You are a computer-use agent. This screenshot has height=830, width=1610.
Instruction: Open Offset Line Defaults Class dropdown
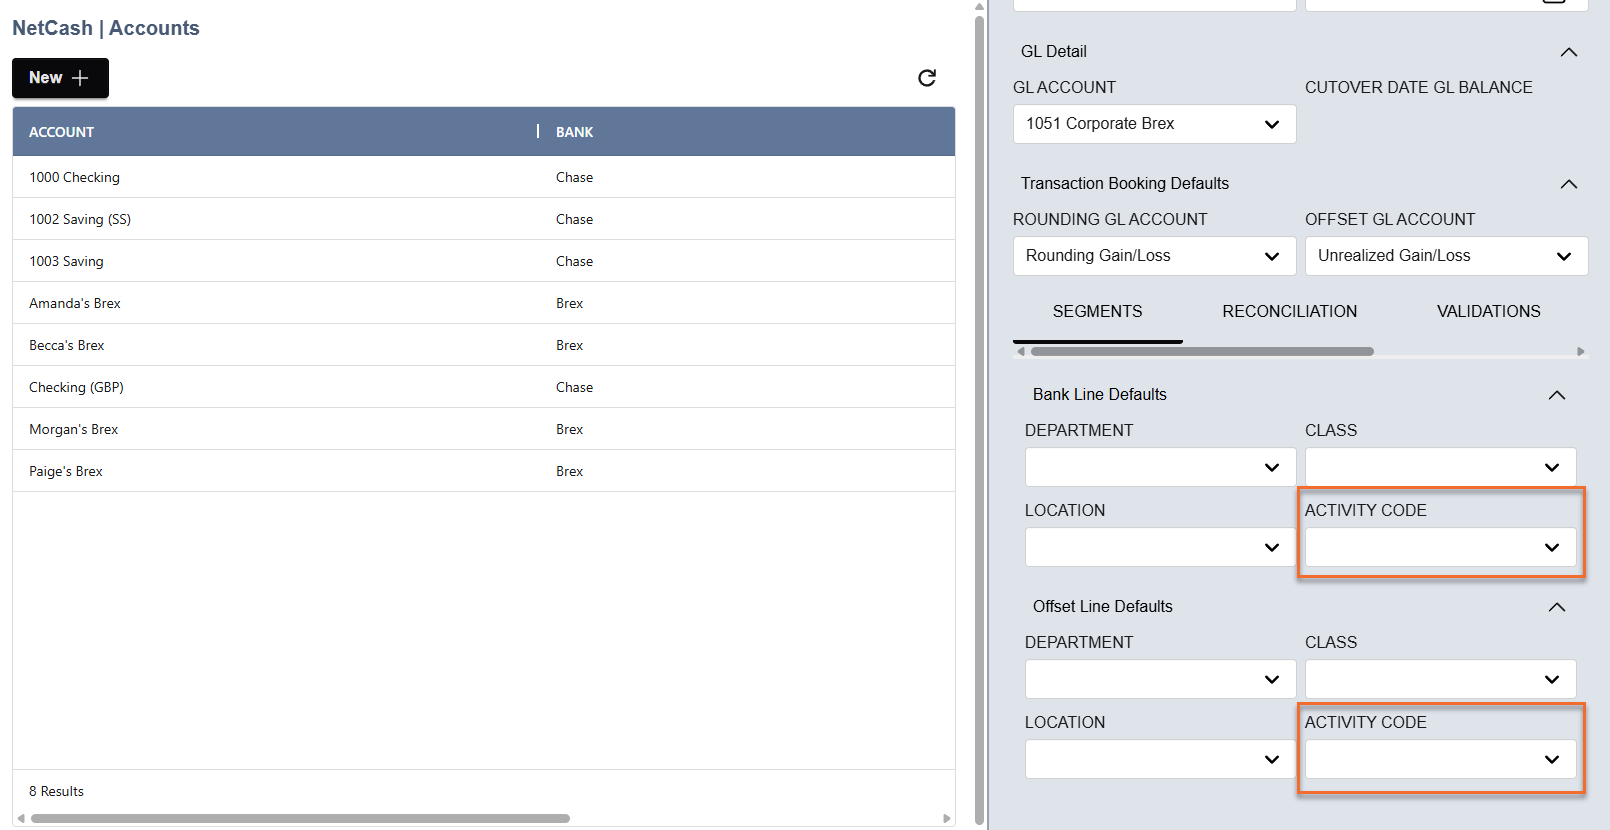coord(1440,679)
